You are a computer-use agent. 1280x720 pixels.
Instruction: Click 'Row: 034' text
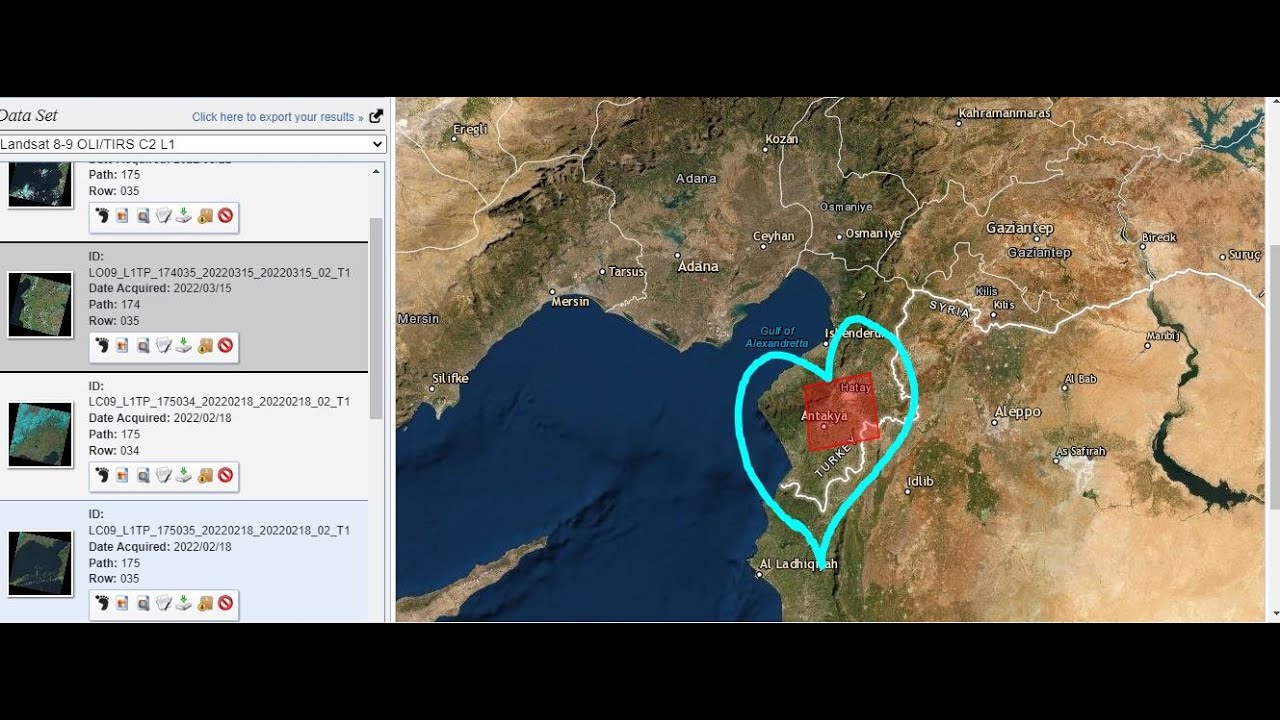114,450
